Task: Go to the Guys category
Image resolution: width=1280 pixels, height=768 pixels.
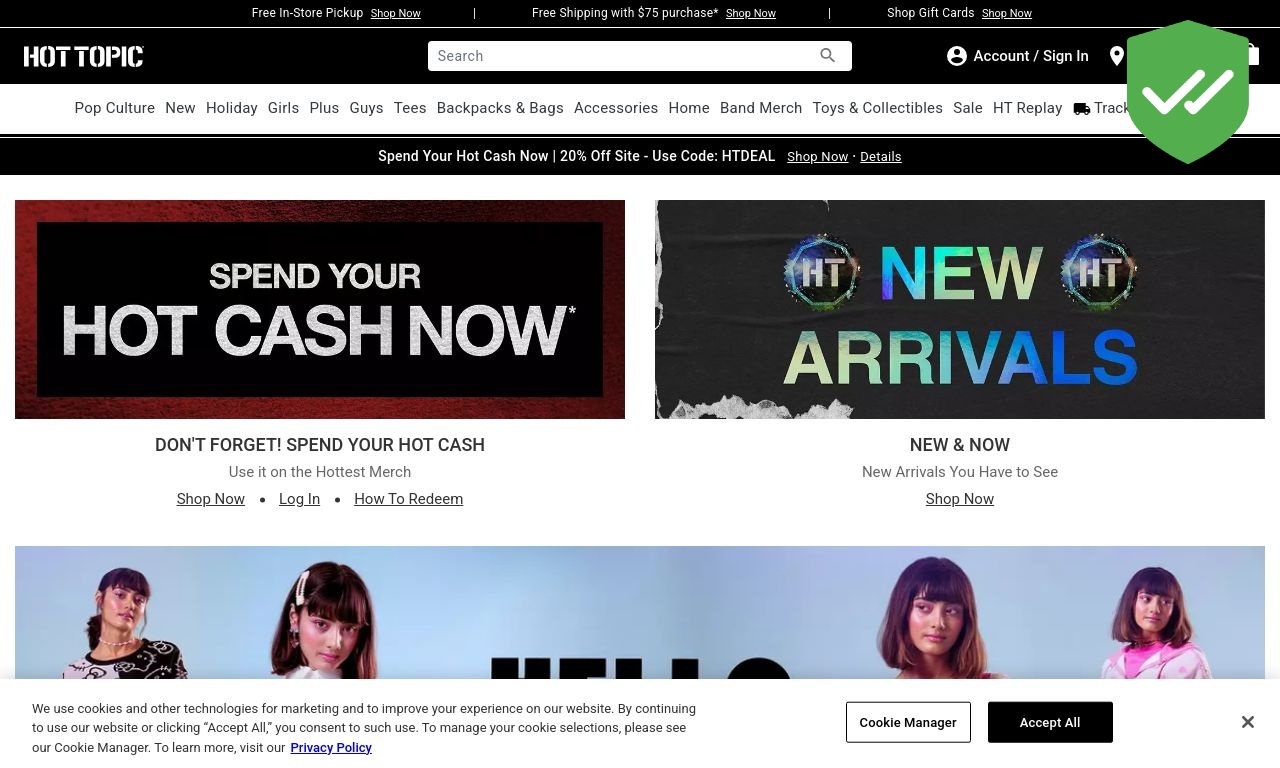Action: tap(366, 109)
